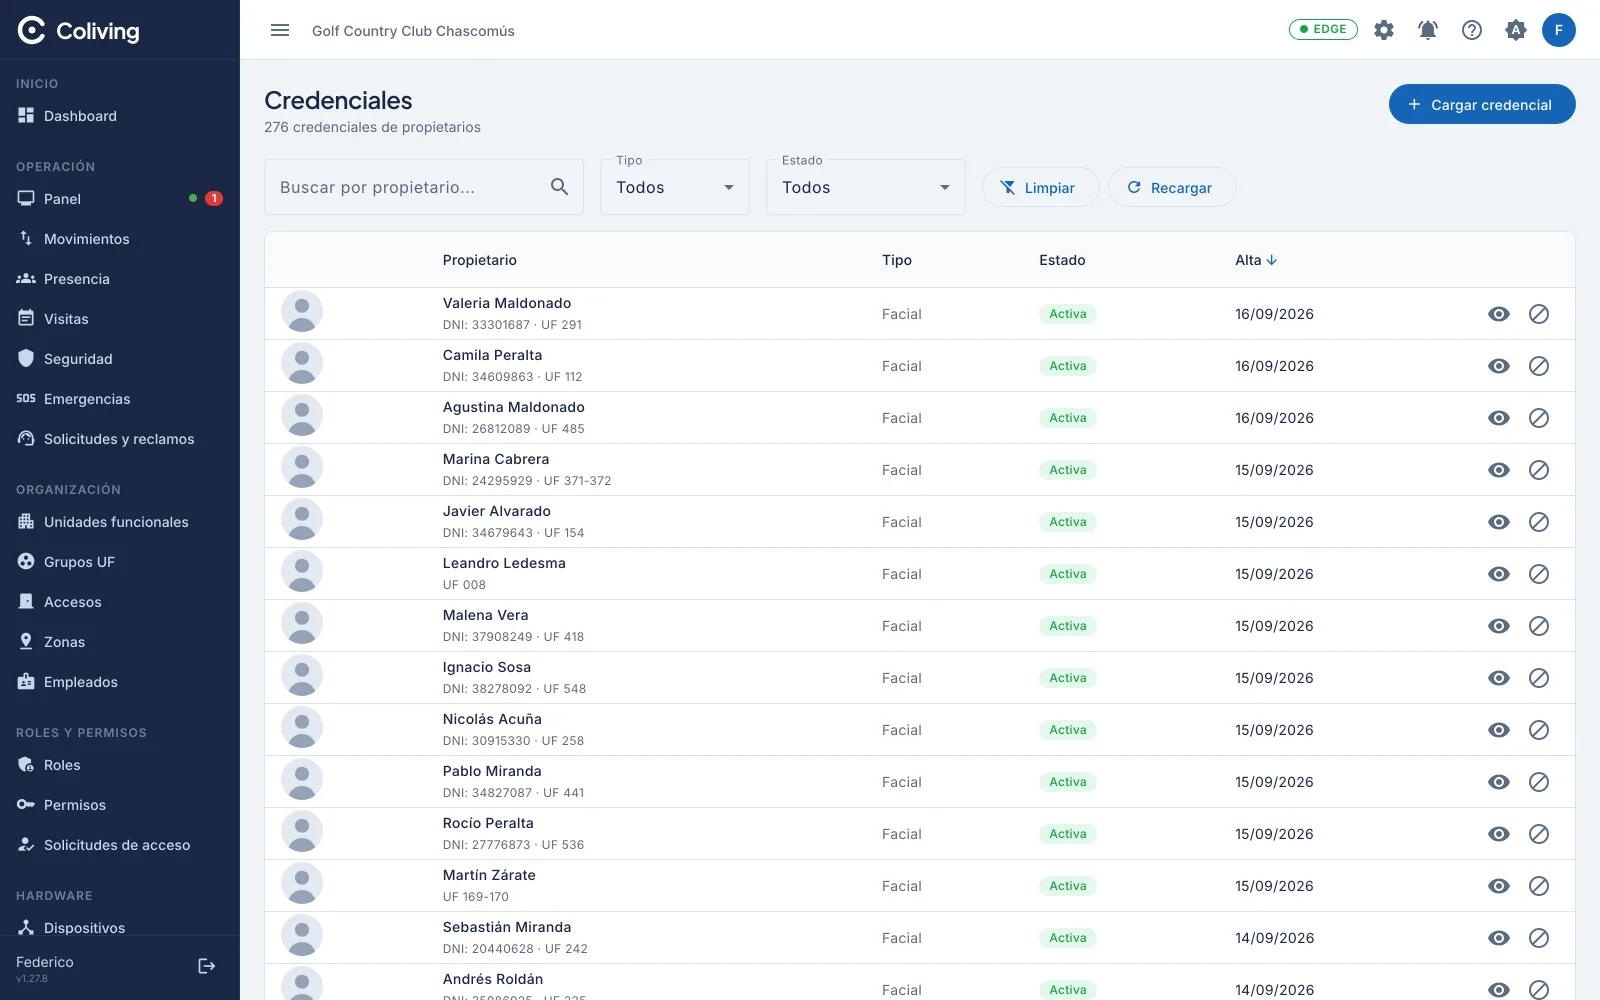Open settings gear in top bar
Screen dimensions: 1600x1000
(1384, 30)
